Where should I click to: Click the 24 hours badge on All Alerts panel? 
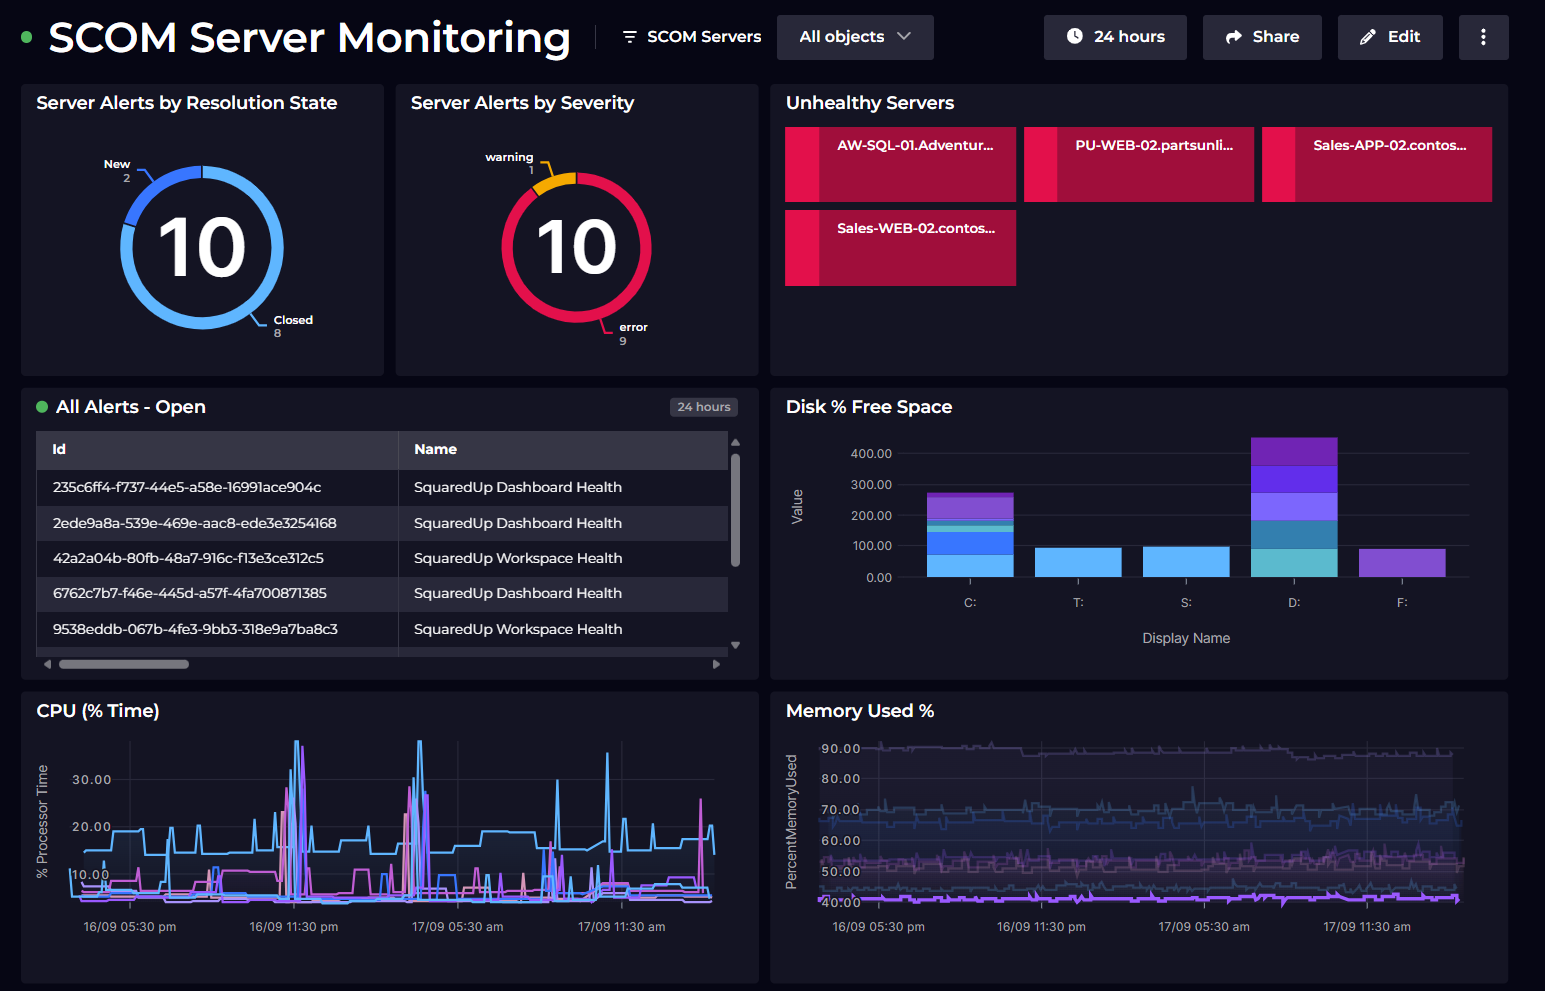point(703,406)
